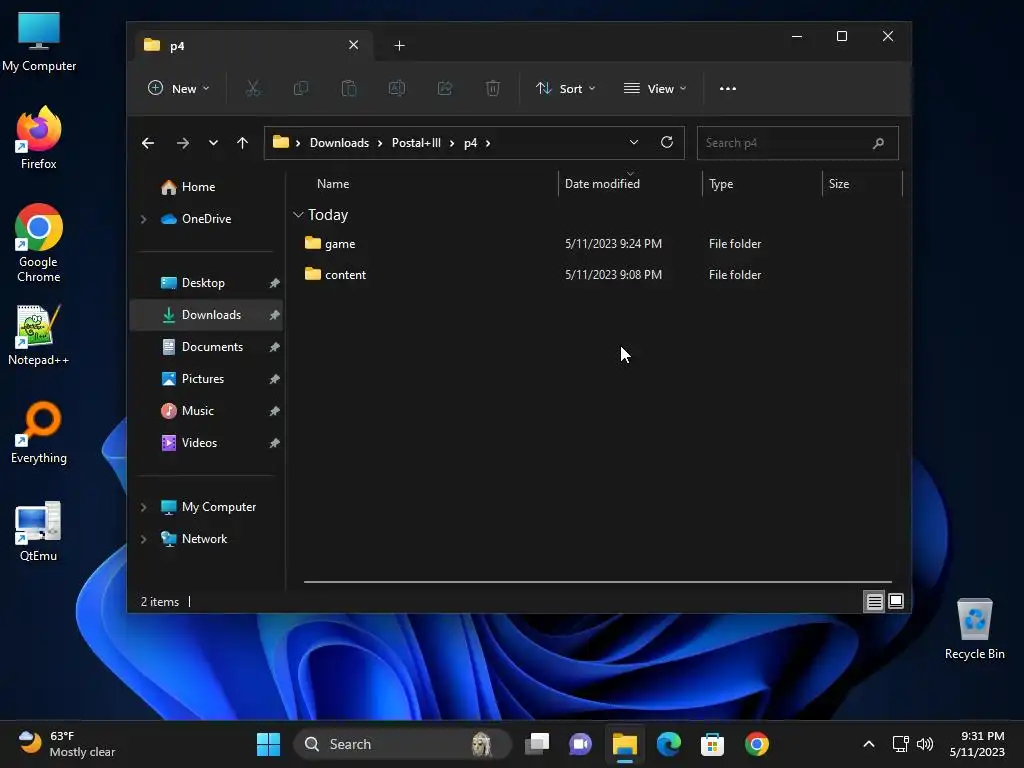The height and width of the screenshot is (768, 1024).
Task: Expand My Computer tree node
Action: coord(144,507)
